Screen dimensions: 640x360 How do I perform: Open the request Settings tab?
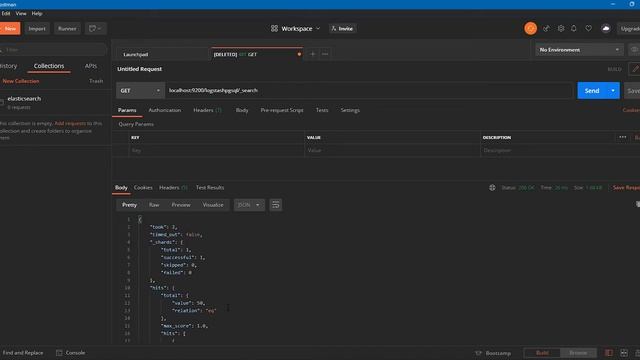click(x=350, y=110)
